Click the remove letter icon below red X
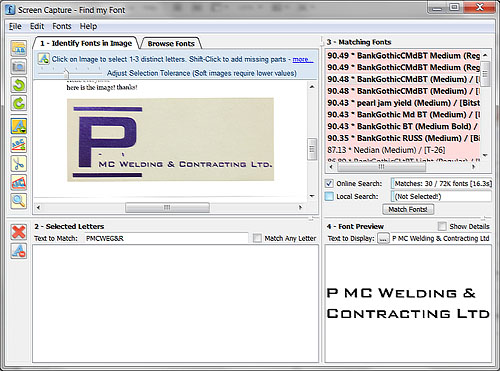 click(19, 251)
